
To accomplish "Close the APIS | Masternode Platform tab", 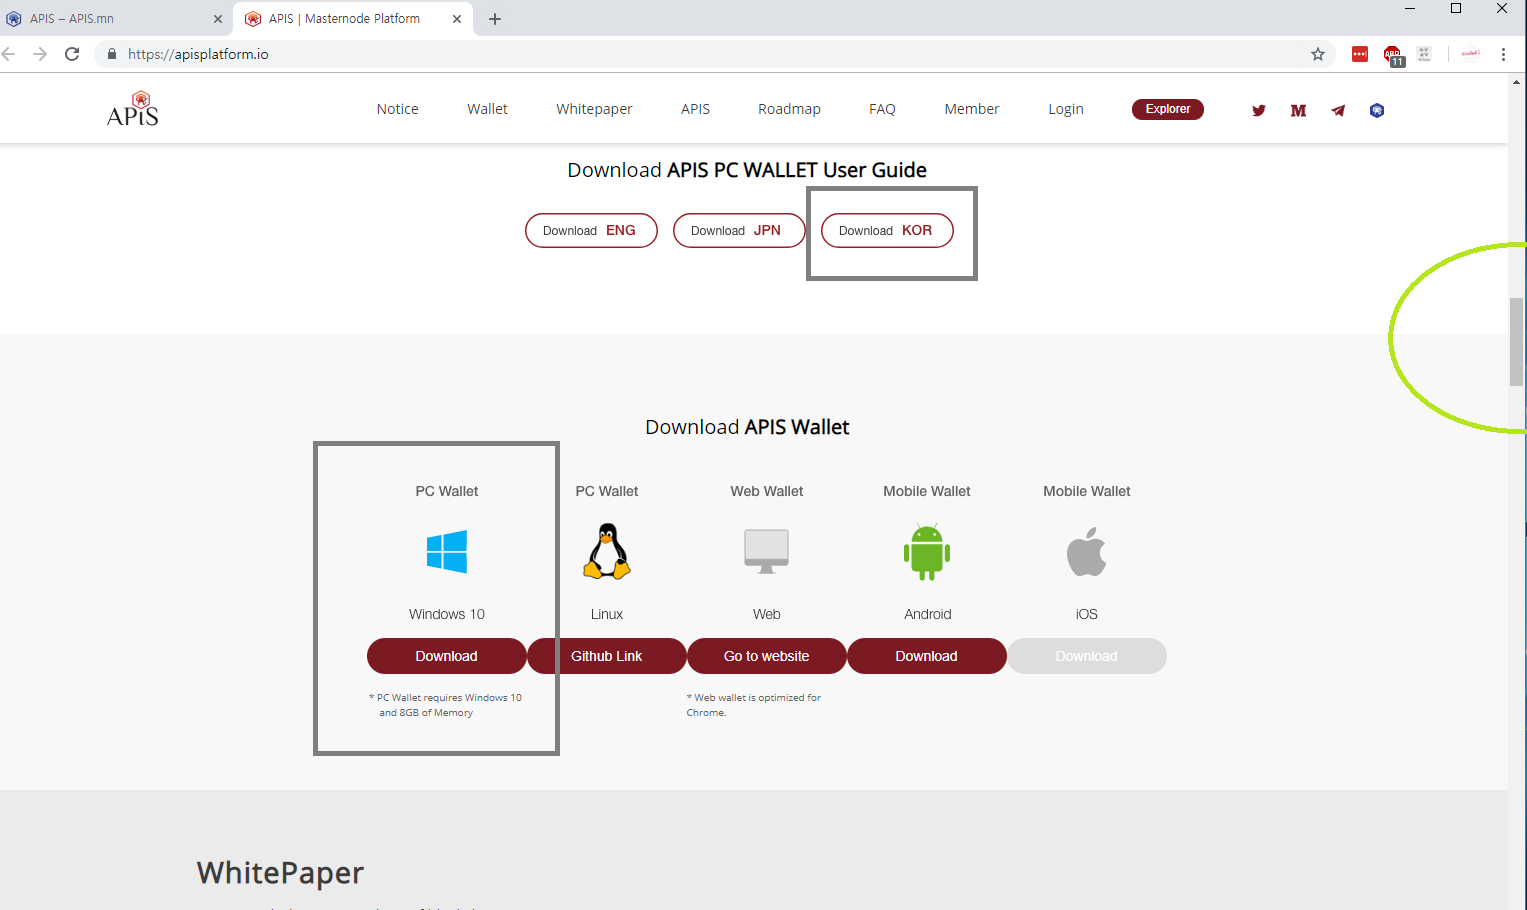I will click(x=457, y=19).
